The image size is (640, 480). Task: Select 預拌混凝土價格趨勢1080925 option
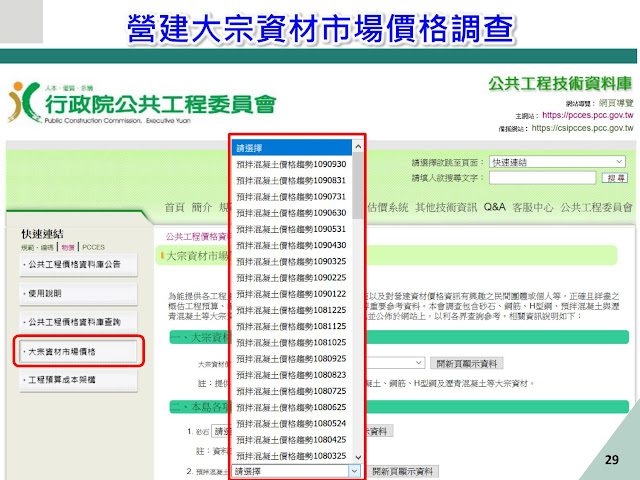291,359
